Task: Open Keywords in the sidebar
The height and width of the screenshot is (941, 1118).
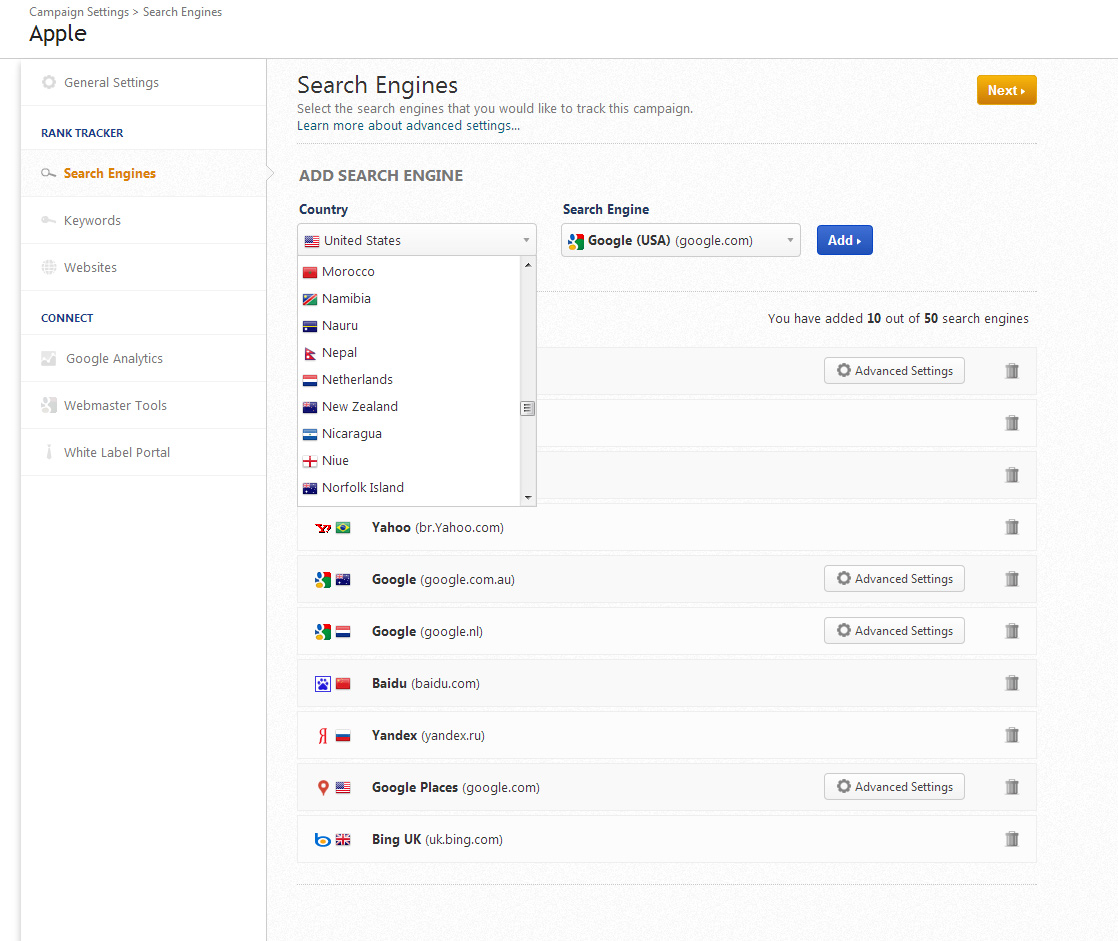Action: [92, 221]
